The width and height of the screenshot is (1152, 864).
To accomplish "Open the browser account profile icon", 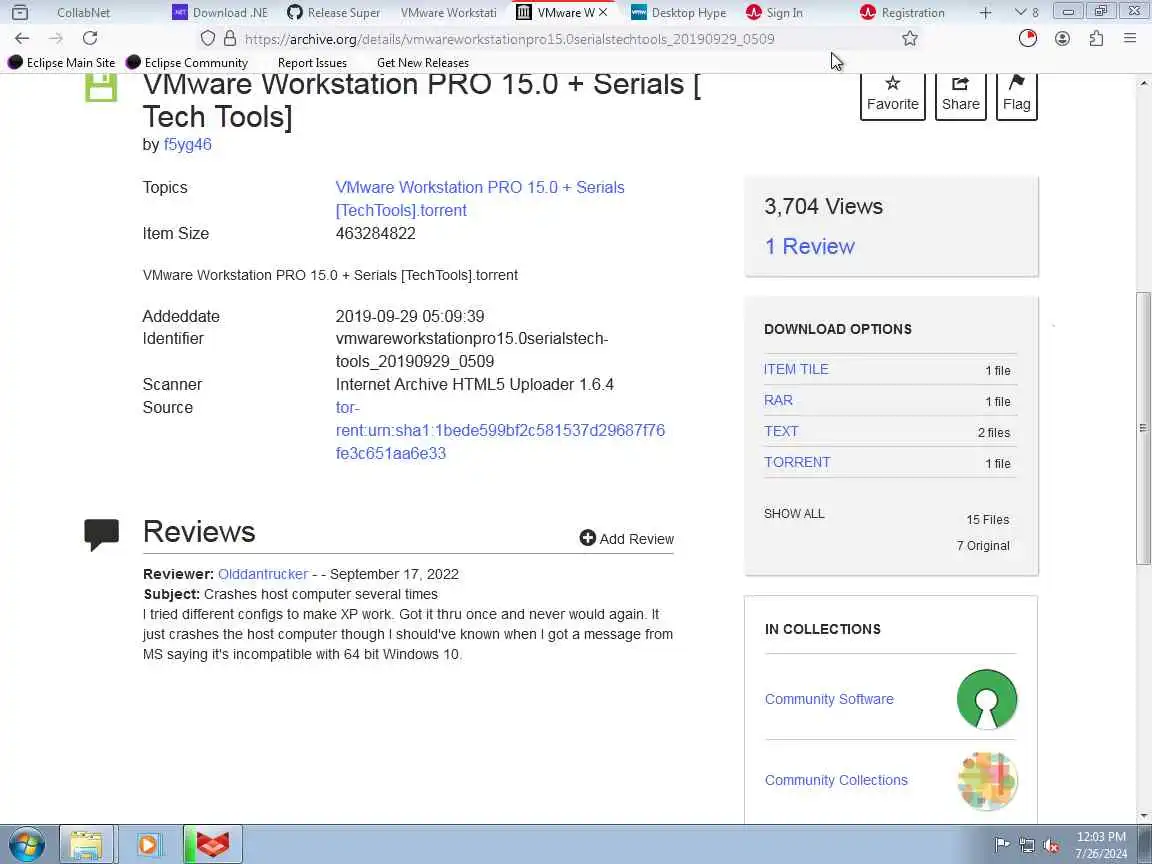I will click(x=1062, y=38).
